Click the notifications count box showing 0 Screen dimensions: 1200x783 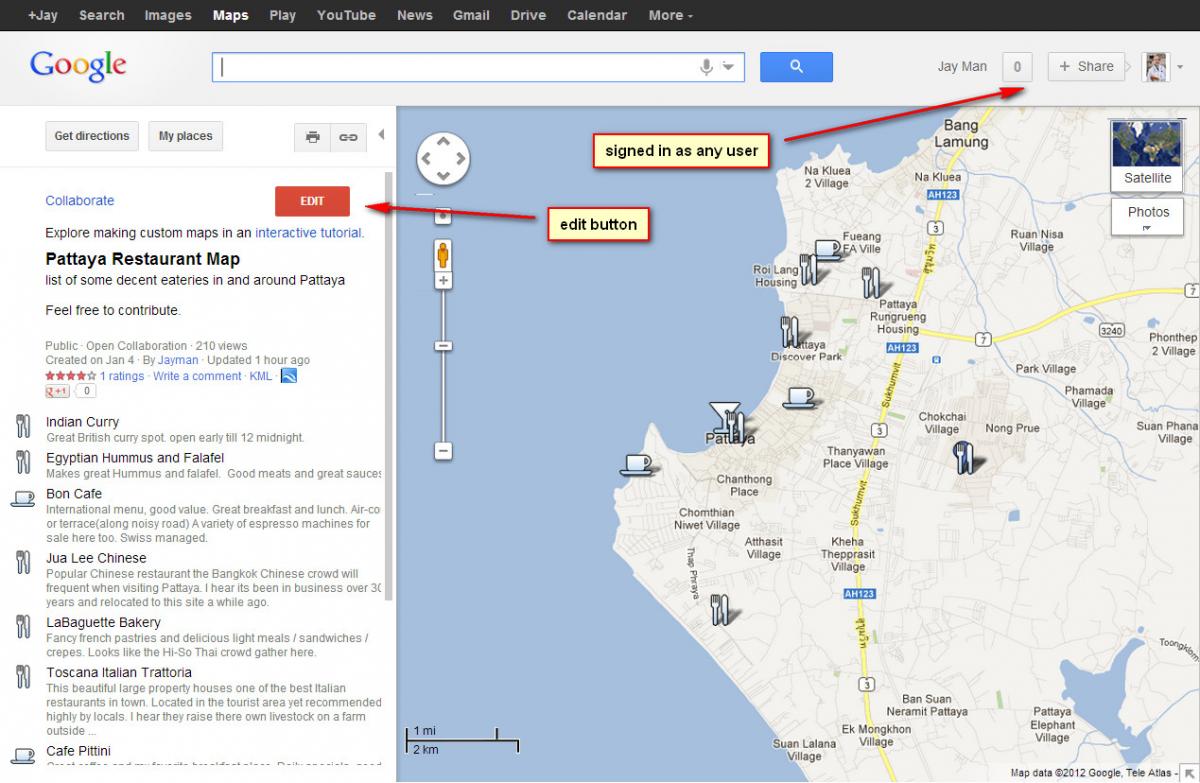(1017, 67)
